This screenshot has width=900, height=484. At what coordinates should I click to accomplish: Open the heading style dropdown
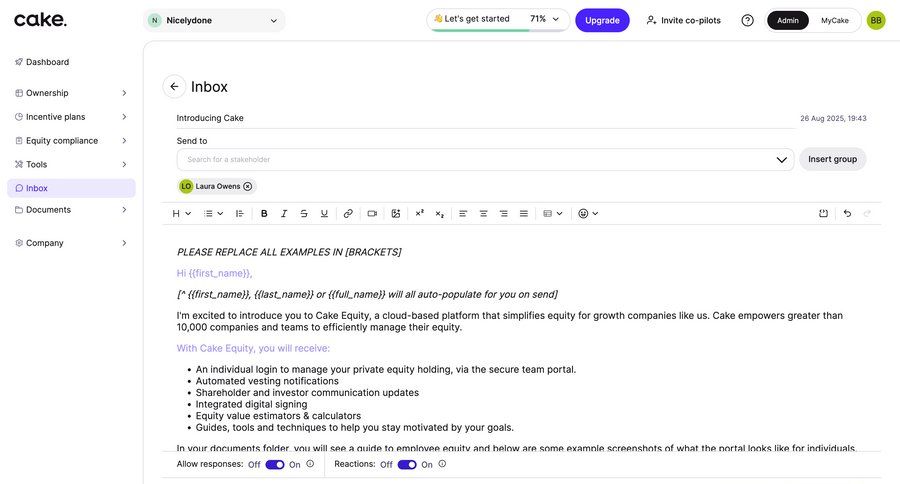182,213
